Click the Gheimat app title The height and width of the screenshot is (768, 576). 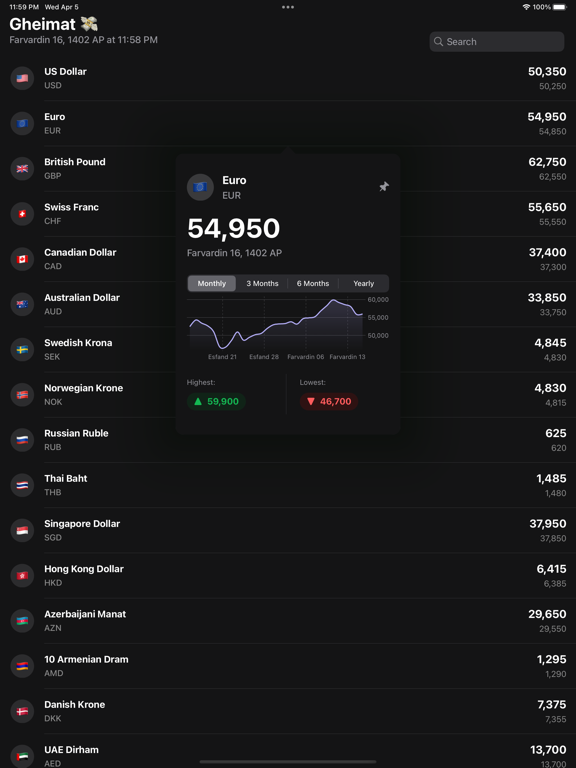click(x=43, y=24)
